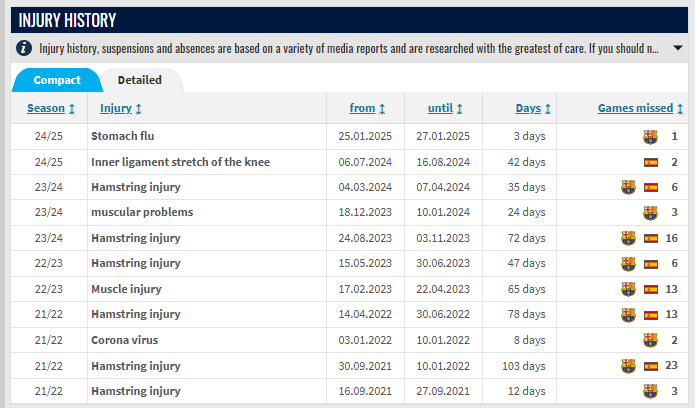
Task: Switch to the Compact tab
Action: pyautogui.click(x=57, y=80)
